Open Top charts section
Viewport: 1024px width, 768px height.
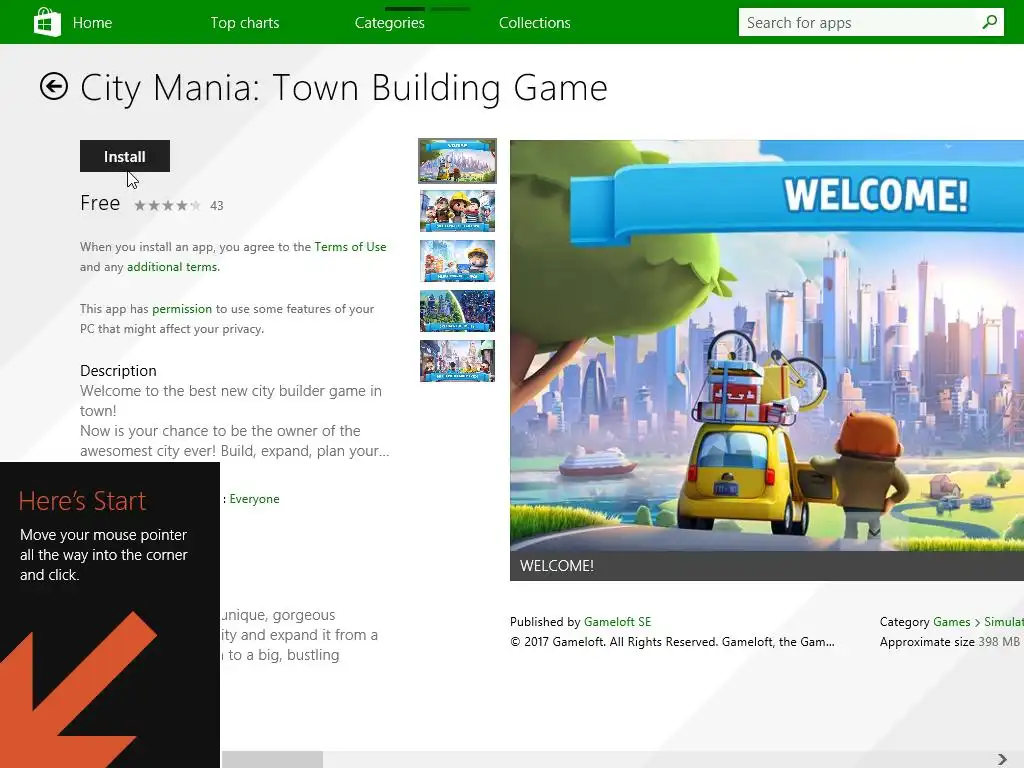coord(245,23)
